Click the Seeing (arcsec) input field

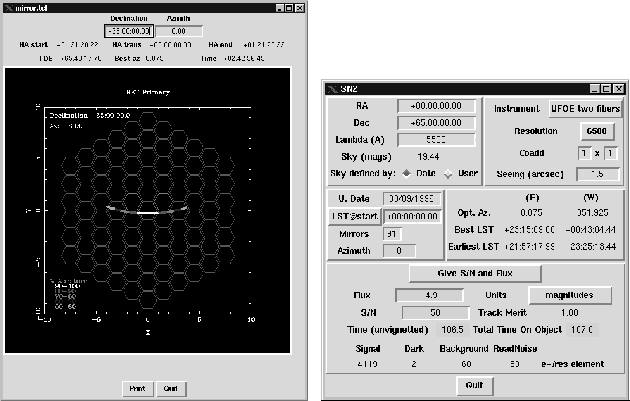coord(597,174)
